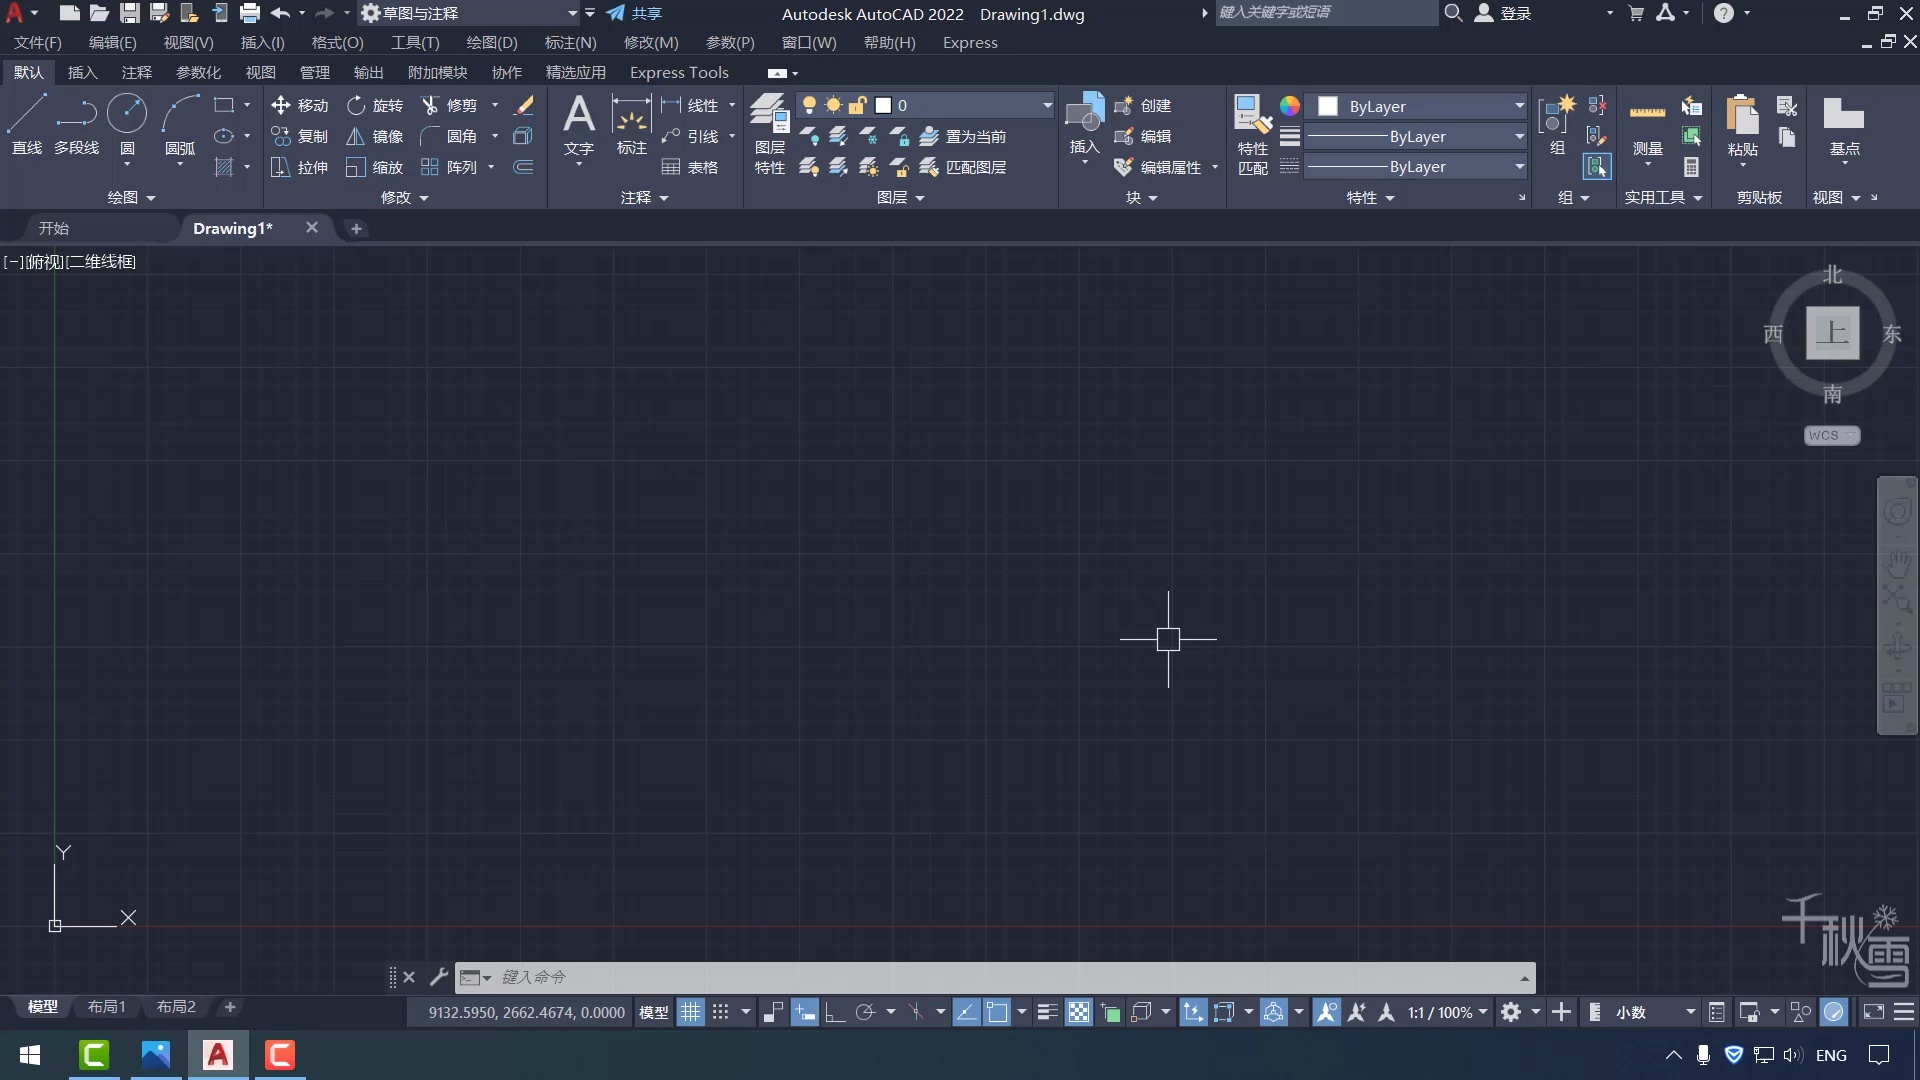Toggle ortho mode in status bar
The width and height of the screenshot is (1920, 1080).
point(835,1012)
